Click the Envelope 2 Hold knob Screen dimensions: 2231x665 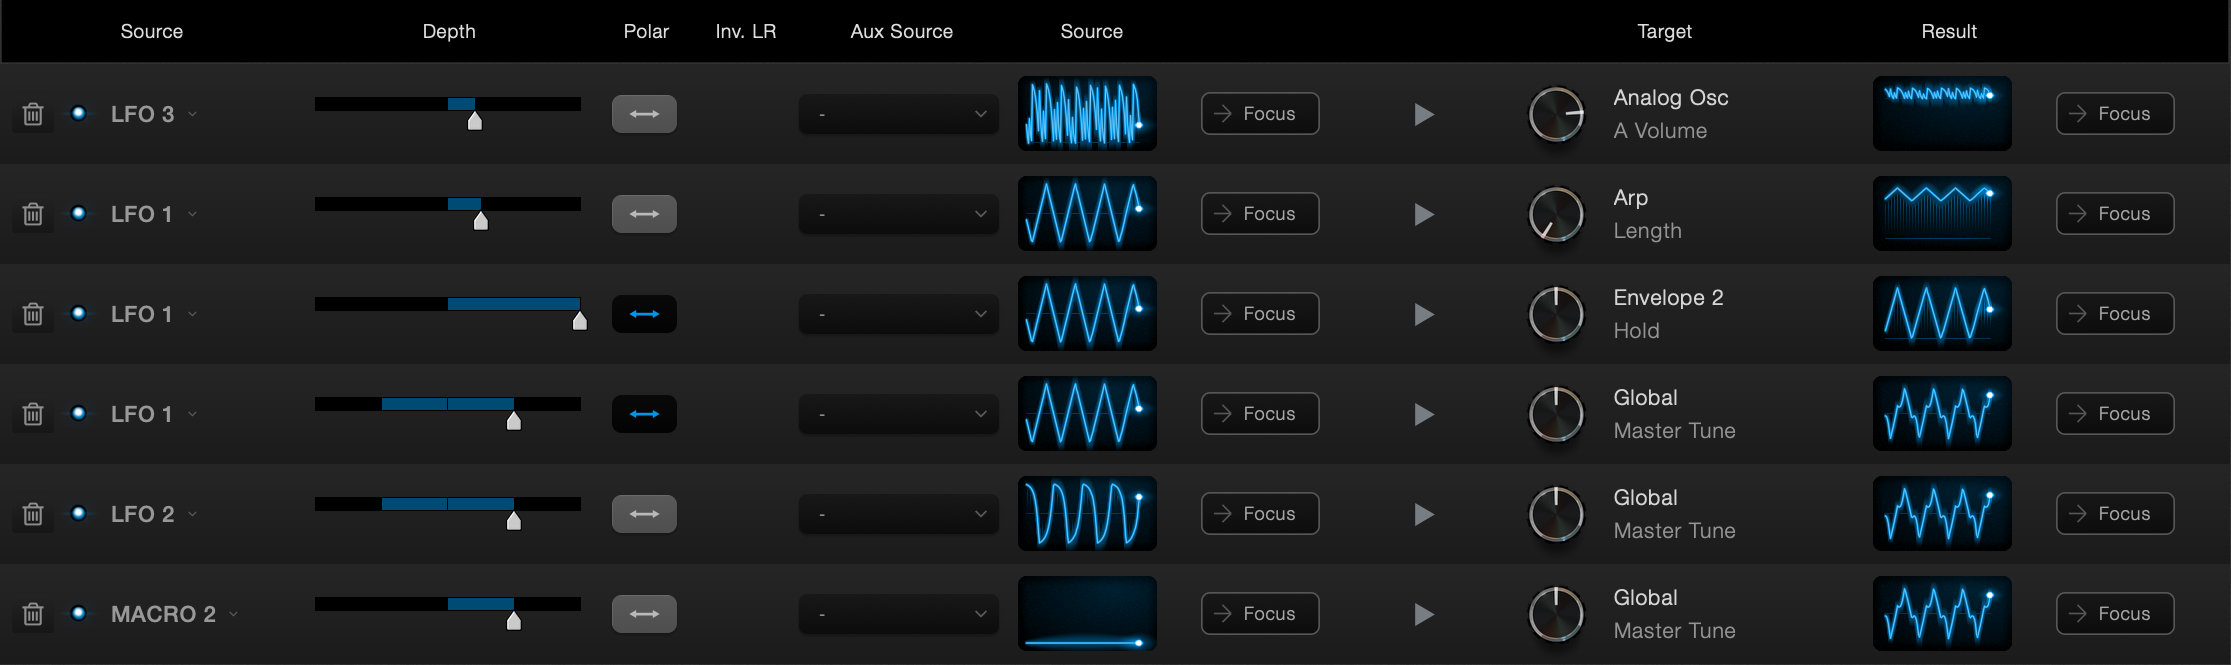pos(1556,314)
